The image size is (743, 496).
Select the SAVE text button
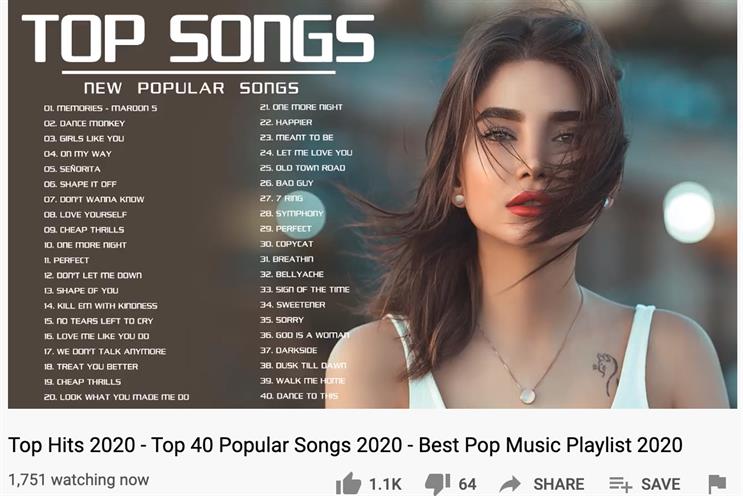point(661,484)
